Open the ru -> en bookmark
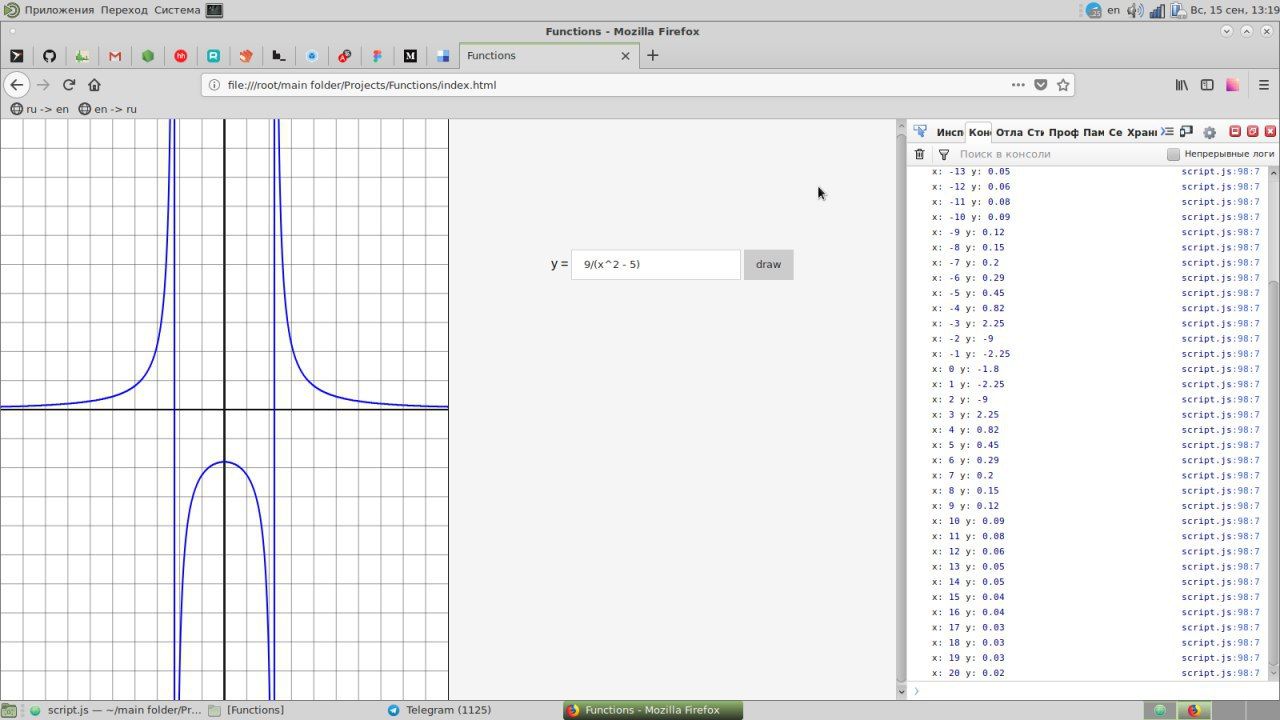This screenshot has height=720, width=1280. pyautogui.click(x=40, y=109)
